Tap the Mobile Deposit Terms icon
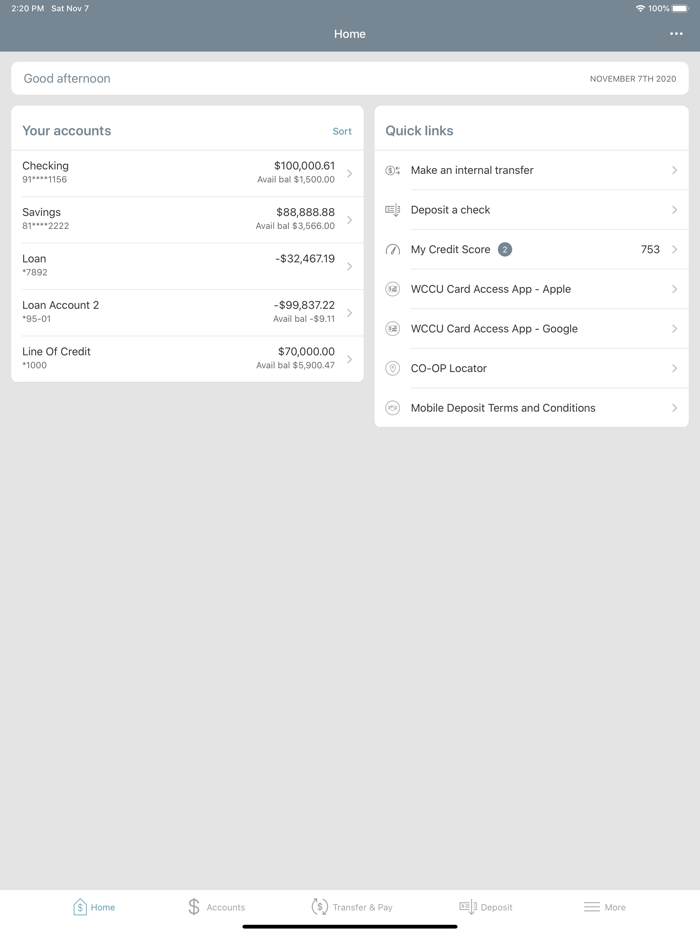700x934 pixels. click(x=393, y=408)
